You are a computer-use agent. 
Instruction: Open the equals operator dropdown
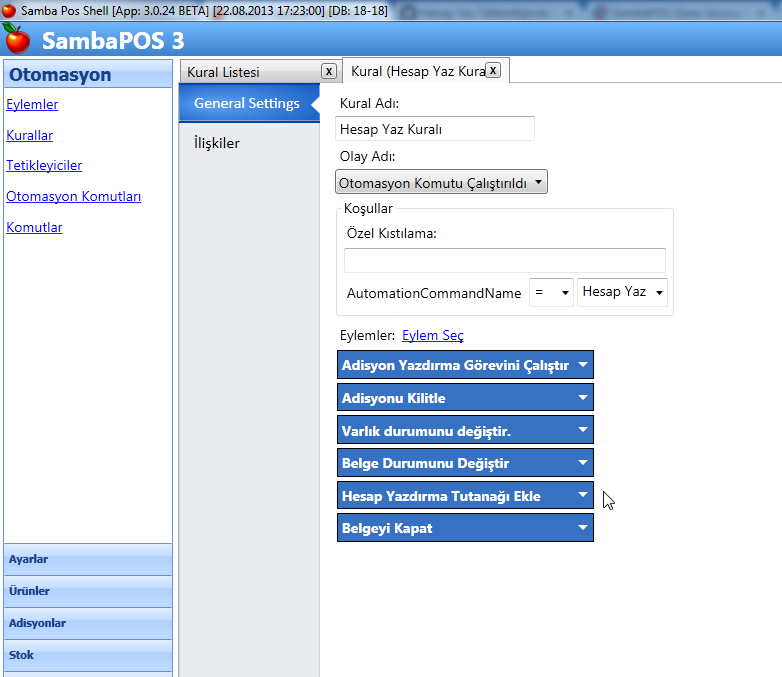[551, 292]
